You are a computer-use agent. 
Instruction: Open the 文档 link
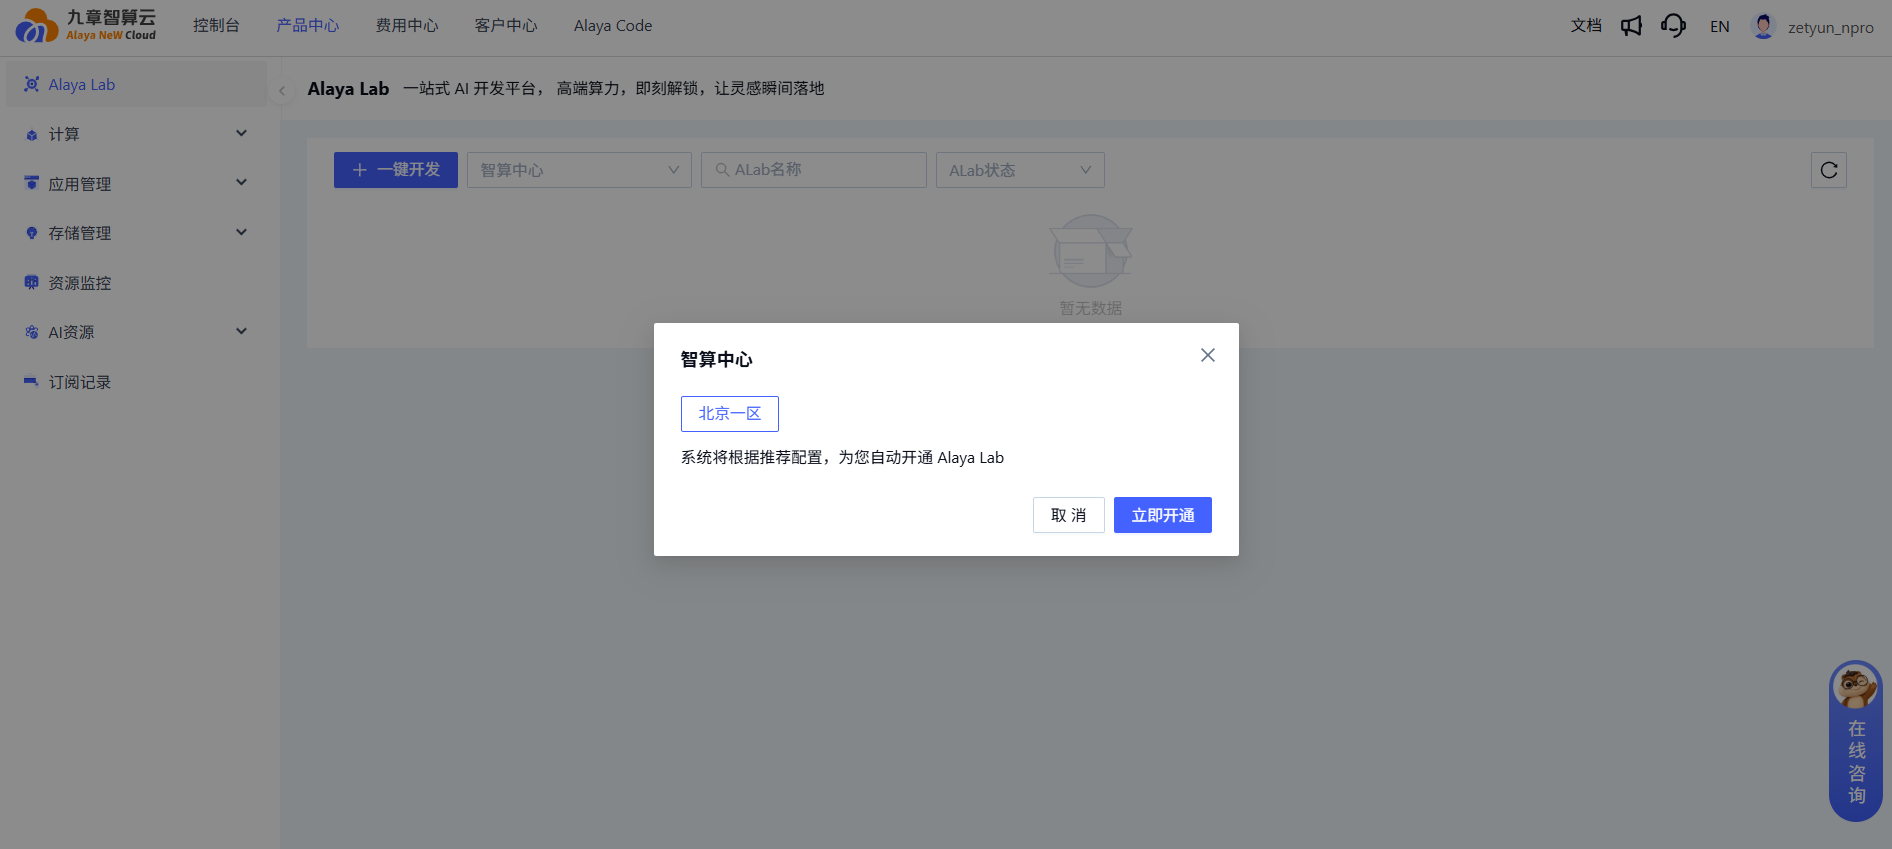pos(1586,26)
